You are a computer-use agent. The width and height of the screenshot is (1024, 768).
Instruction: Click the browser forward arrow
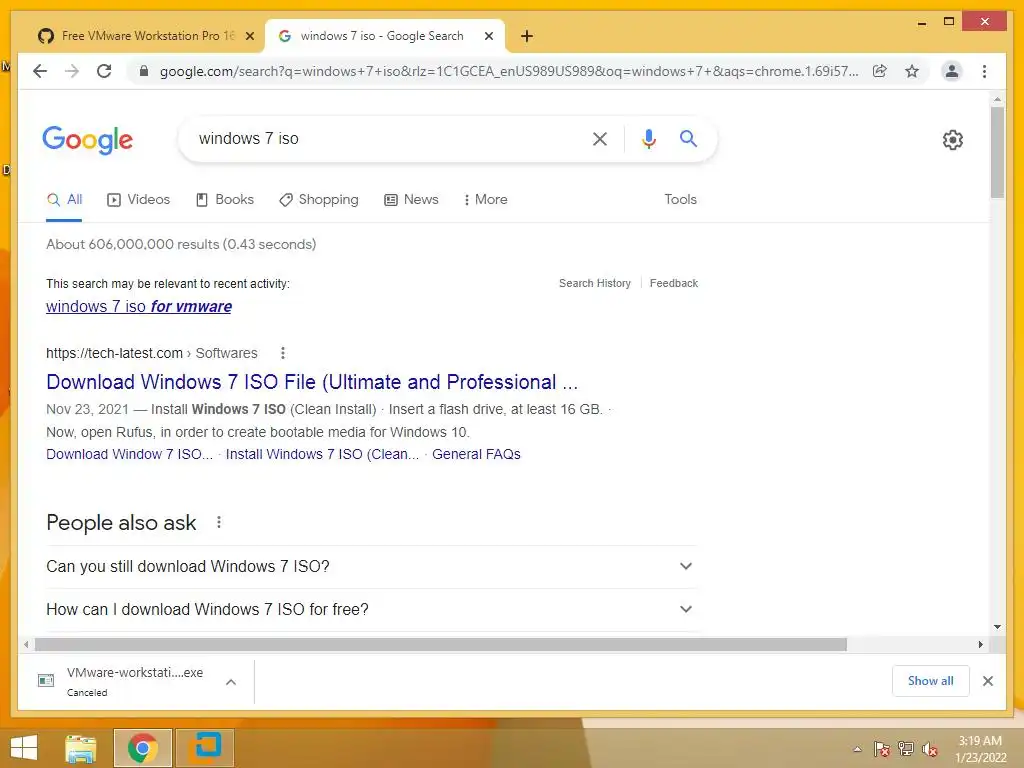[72, 71]
